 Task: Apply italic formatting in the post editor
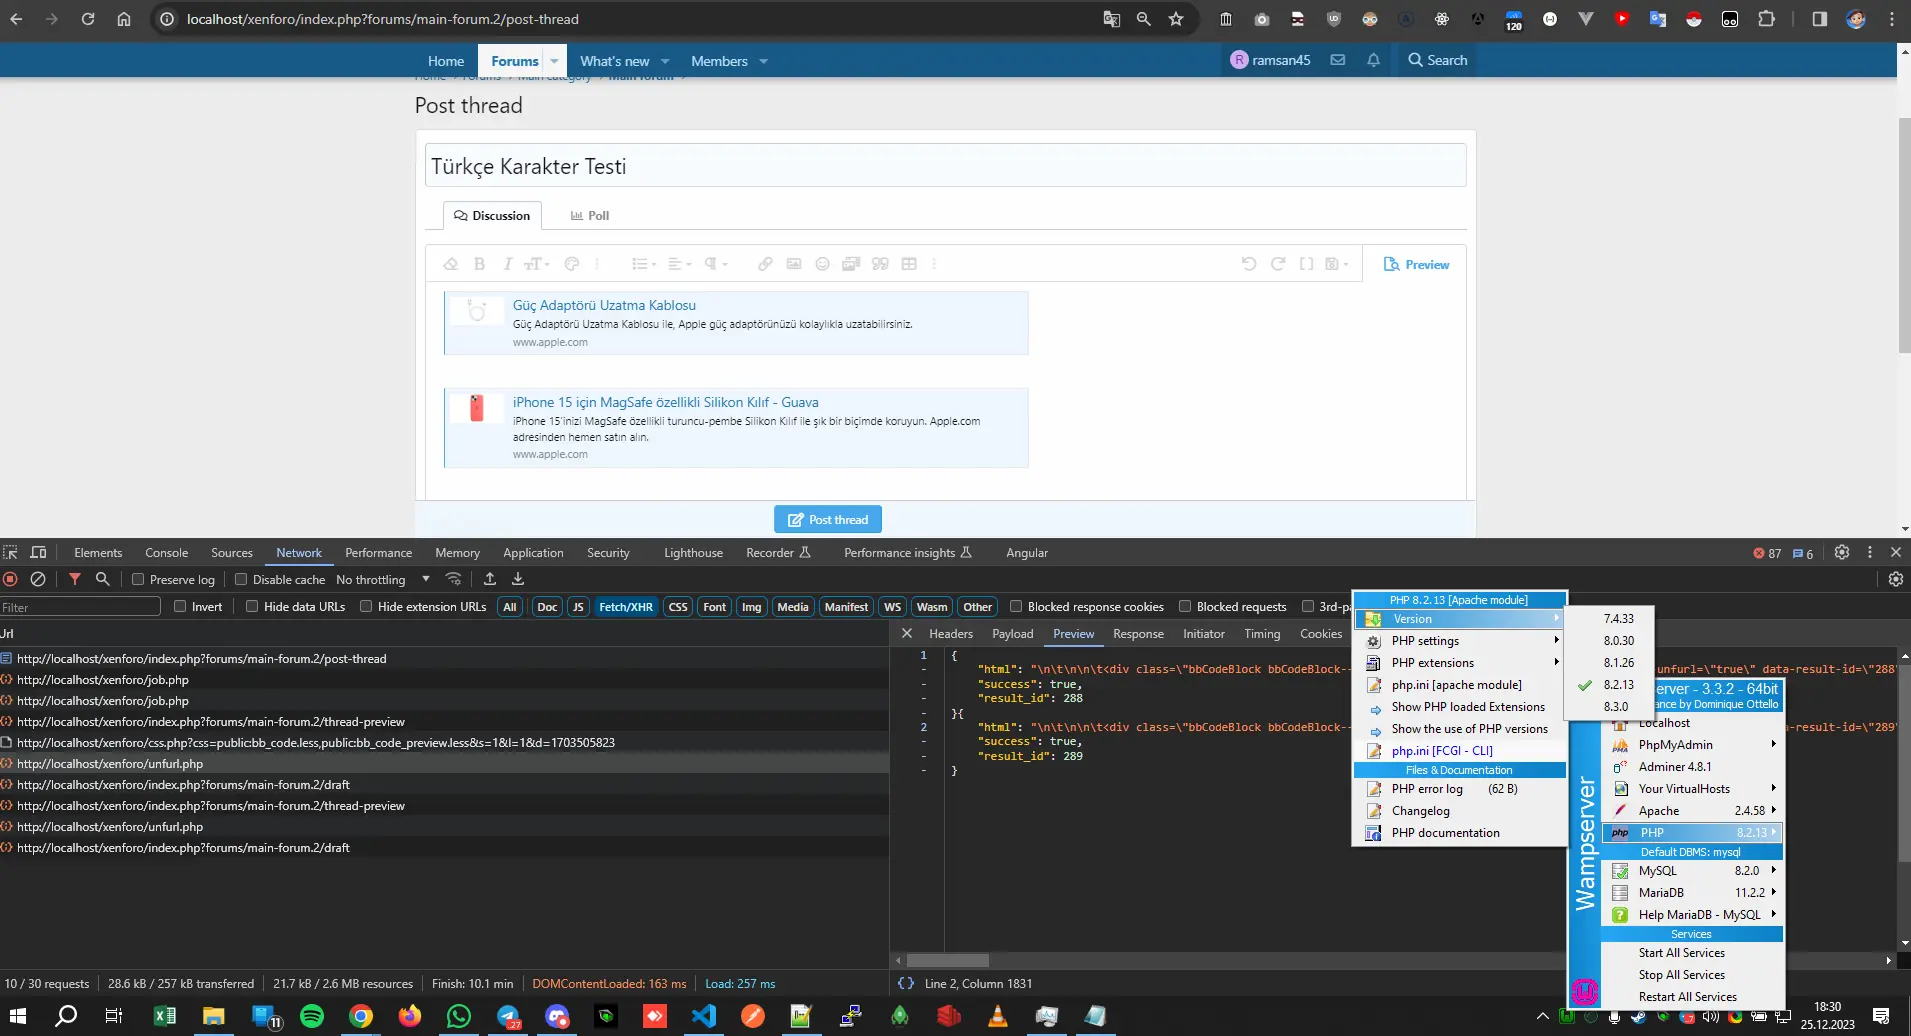507,264
